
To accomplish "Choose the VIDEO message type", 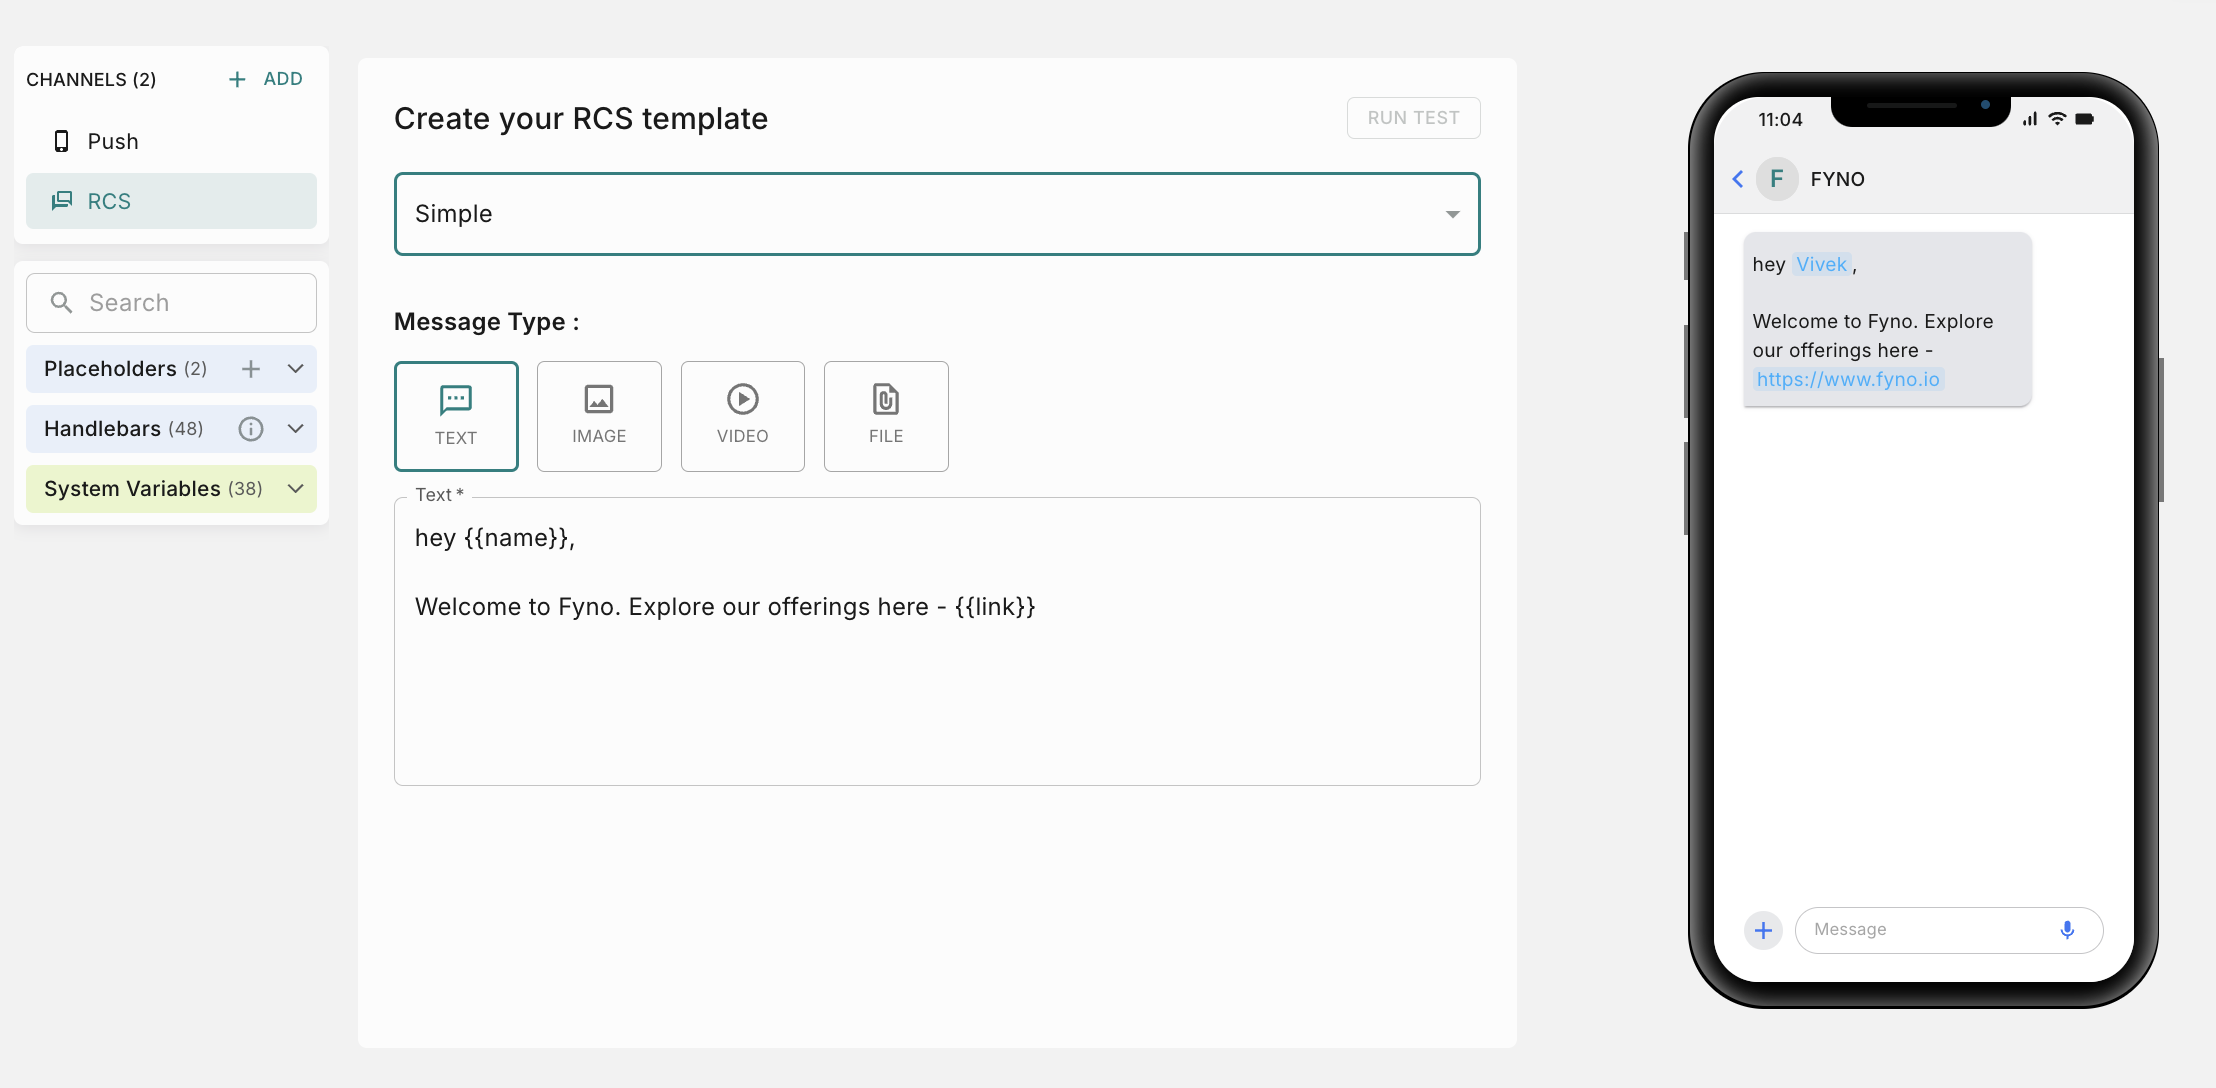I will pos(742,416).
